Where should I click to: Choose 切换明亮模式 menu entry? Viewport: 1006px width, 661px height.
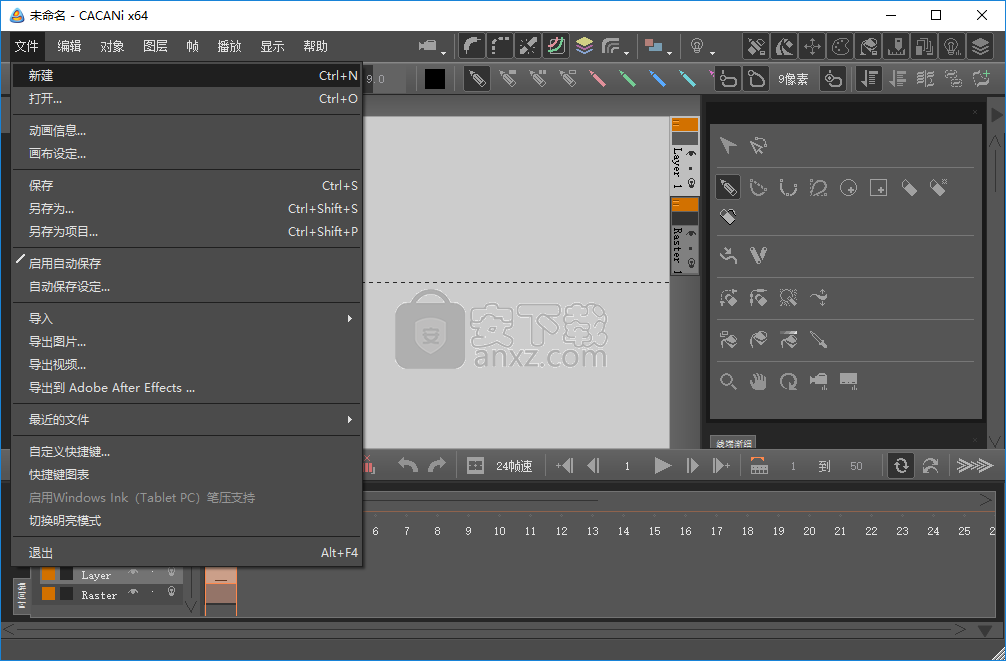point(187,520)
